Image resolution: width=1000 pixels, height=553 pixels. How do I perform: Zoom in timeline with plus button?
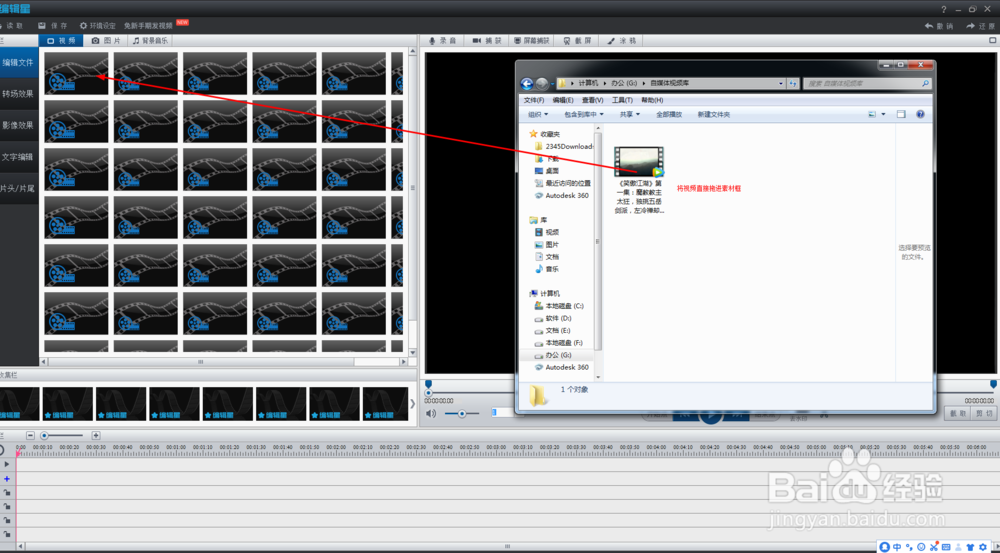tap(96, 436)
